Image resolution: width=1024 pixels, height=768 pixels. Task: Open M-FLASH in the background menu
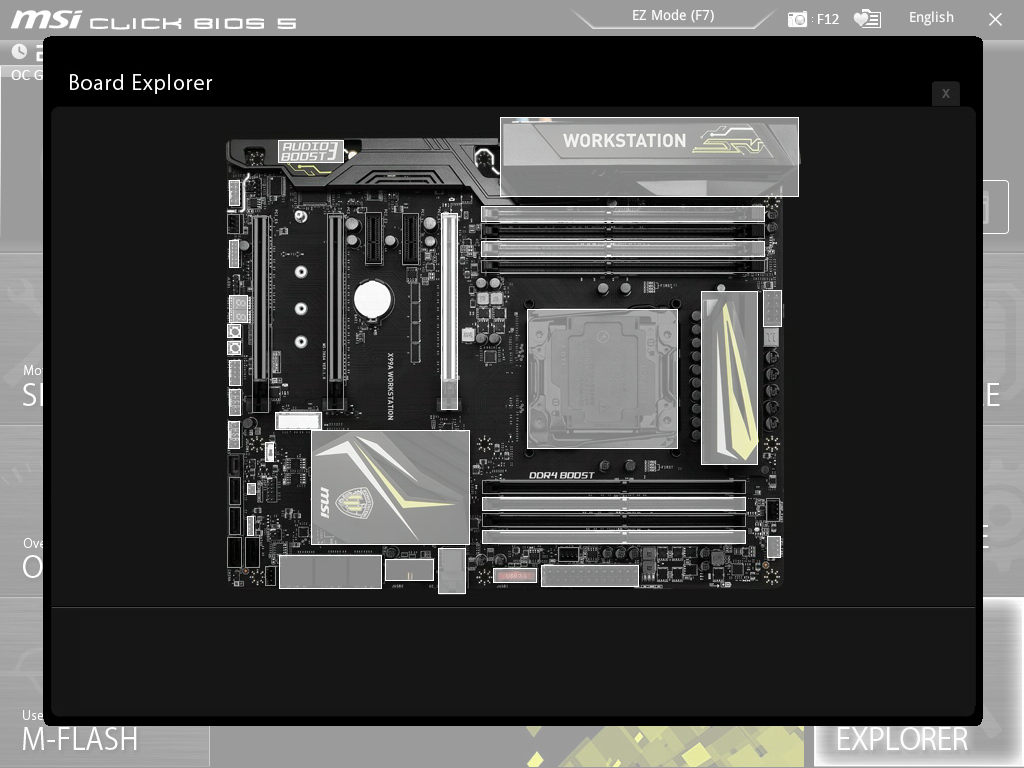(x=80, y=739)
